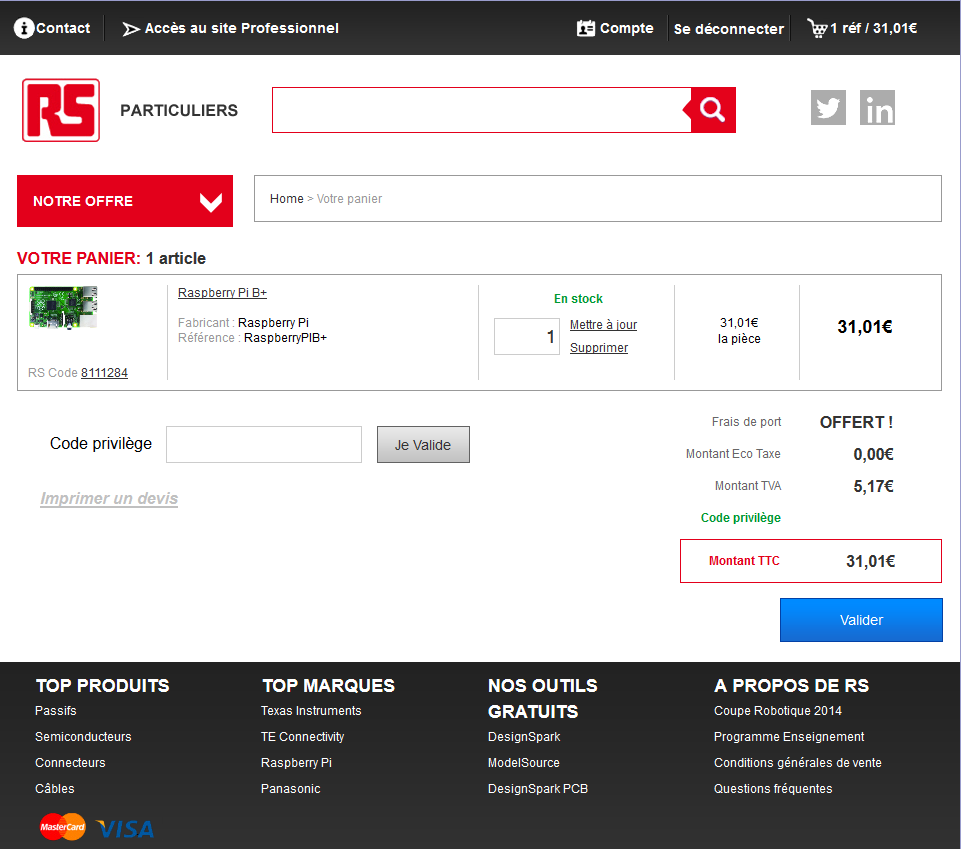Click the unit price 31,01€ la pièce
The width and height of the screenshot is (961, 849).
pos(739,330)
